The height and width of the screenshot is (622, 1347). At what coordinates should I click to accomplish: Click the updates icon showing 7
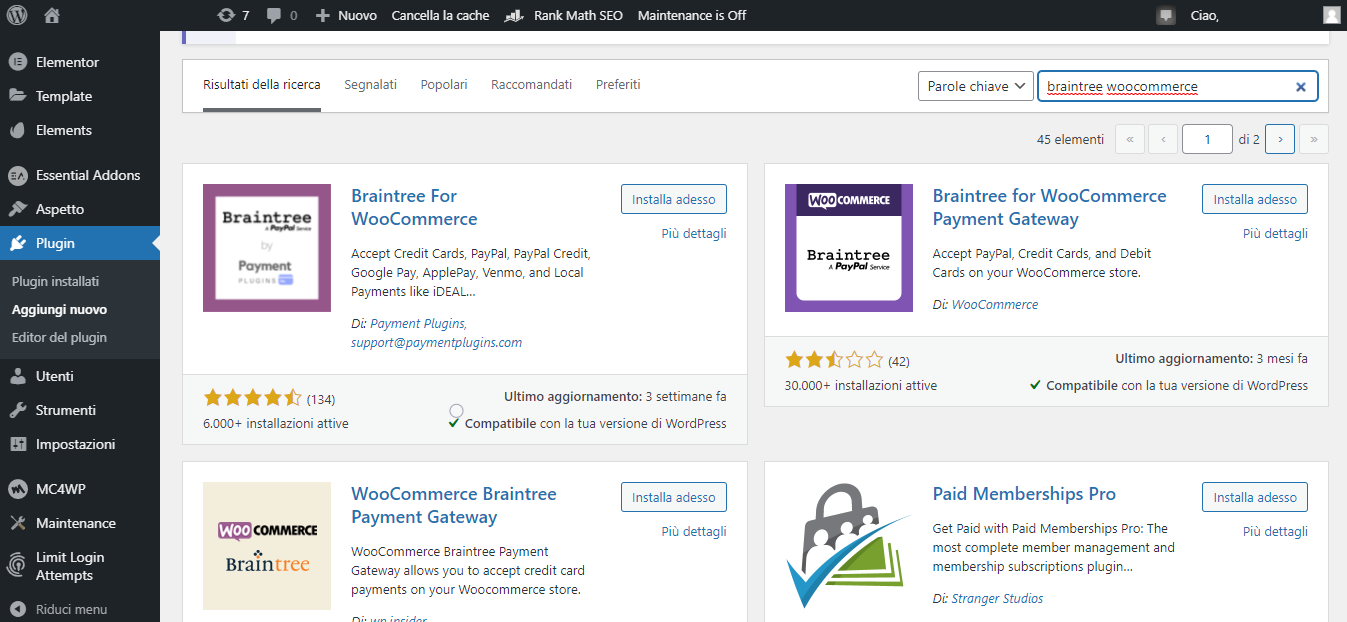[227, 15]
